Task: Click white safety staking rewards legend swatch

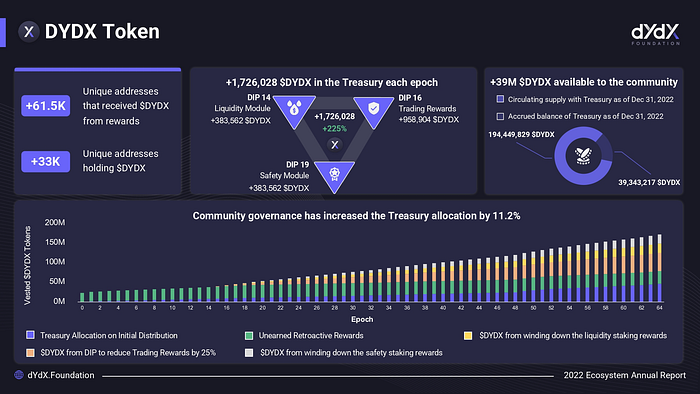Action: coord(249,353)
